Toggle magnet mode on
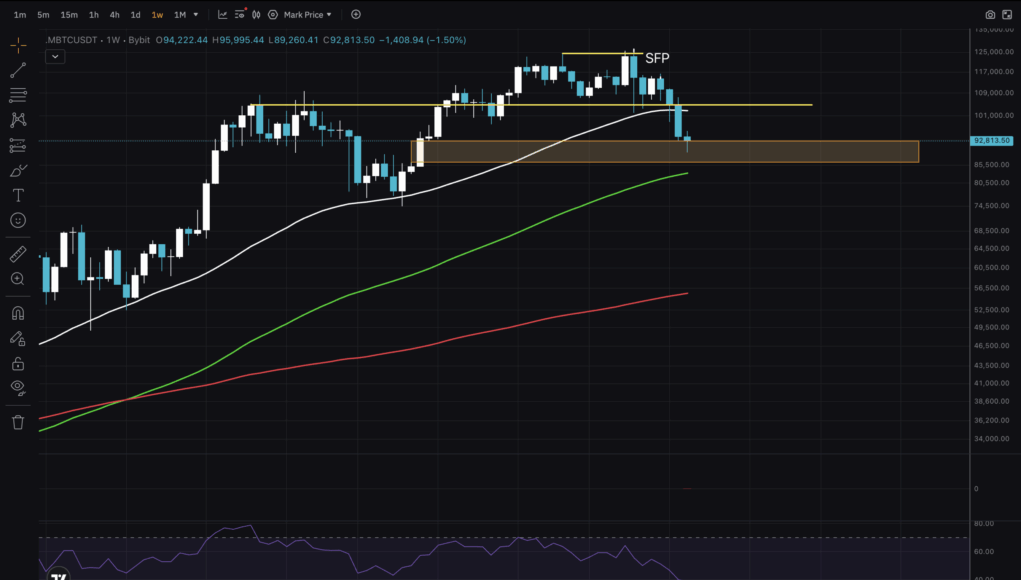1021x580 pixels. pos(17,312)
